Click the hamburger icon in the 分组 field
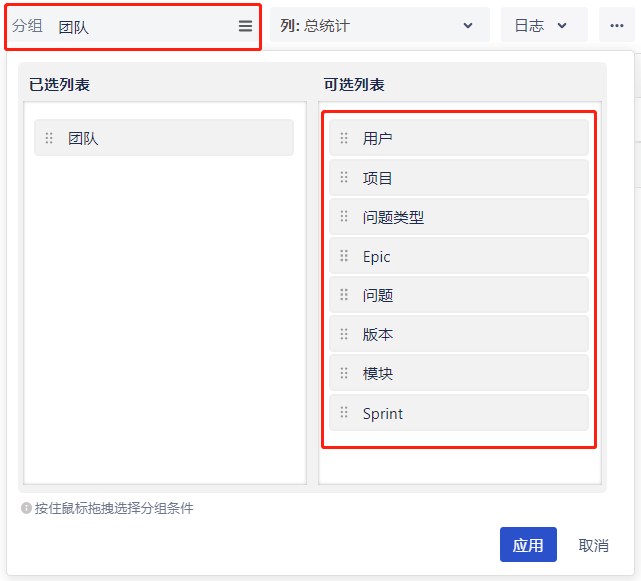 tap(245, 27)
